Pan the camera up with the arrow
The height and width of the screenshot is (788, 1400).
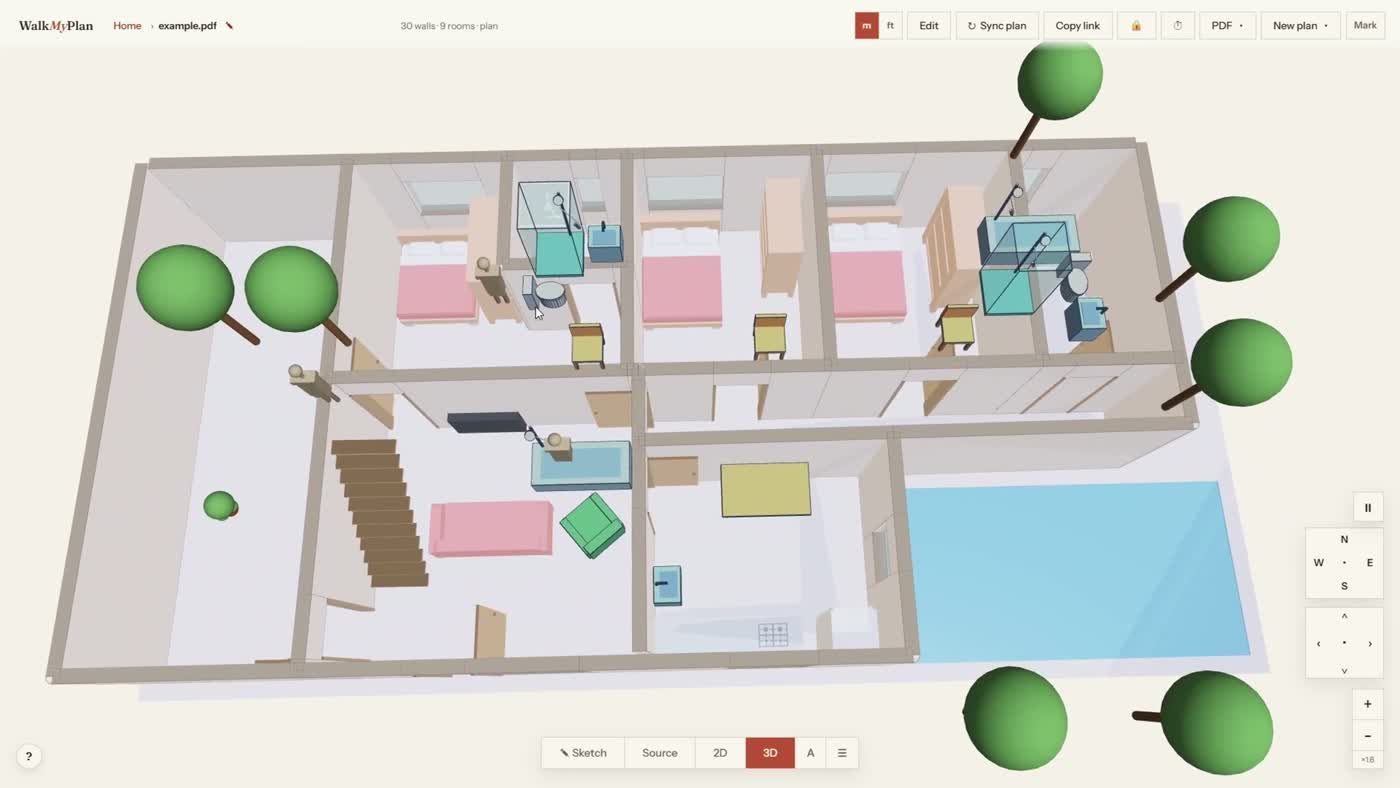click(1344, 617)
